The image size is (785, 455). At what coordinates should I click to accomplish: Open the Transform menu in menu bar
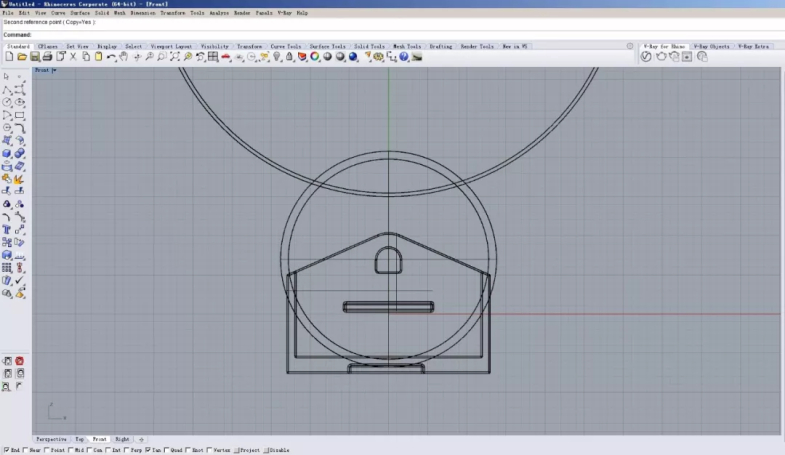[x=172, y=13]
